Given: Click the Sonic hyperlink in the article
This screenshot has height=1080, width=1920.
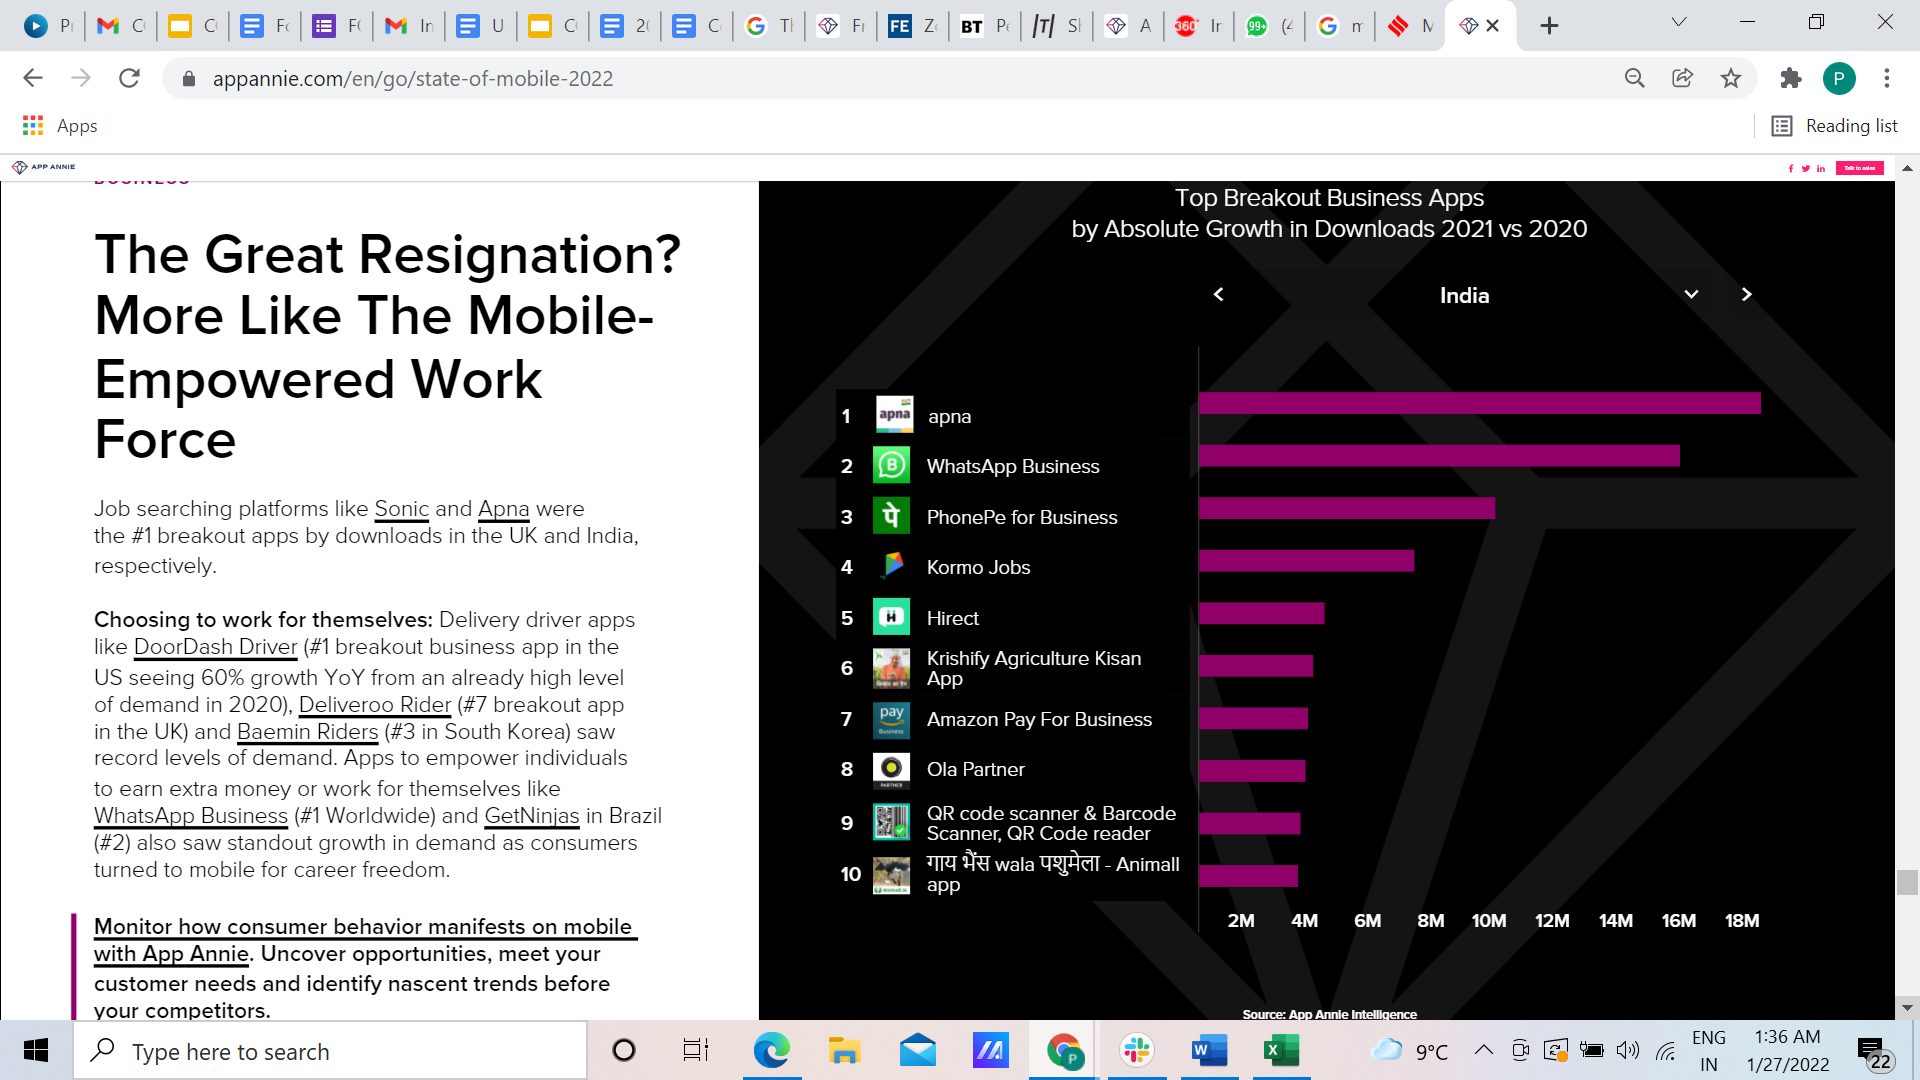Looking at the screenshot, I should (401, 508).
